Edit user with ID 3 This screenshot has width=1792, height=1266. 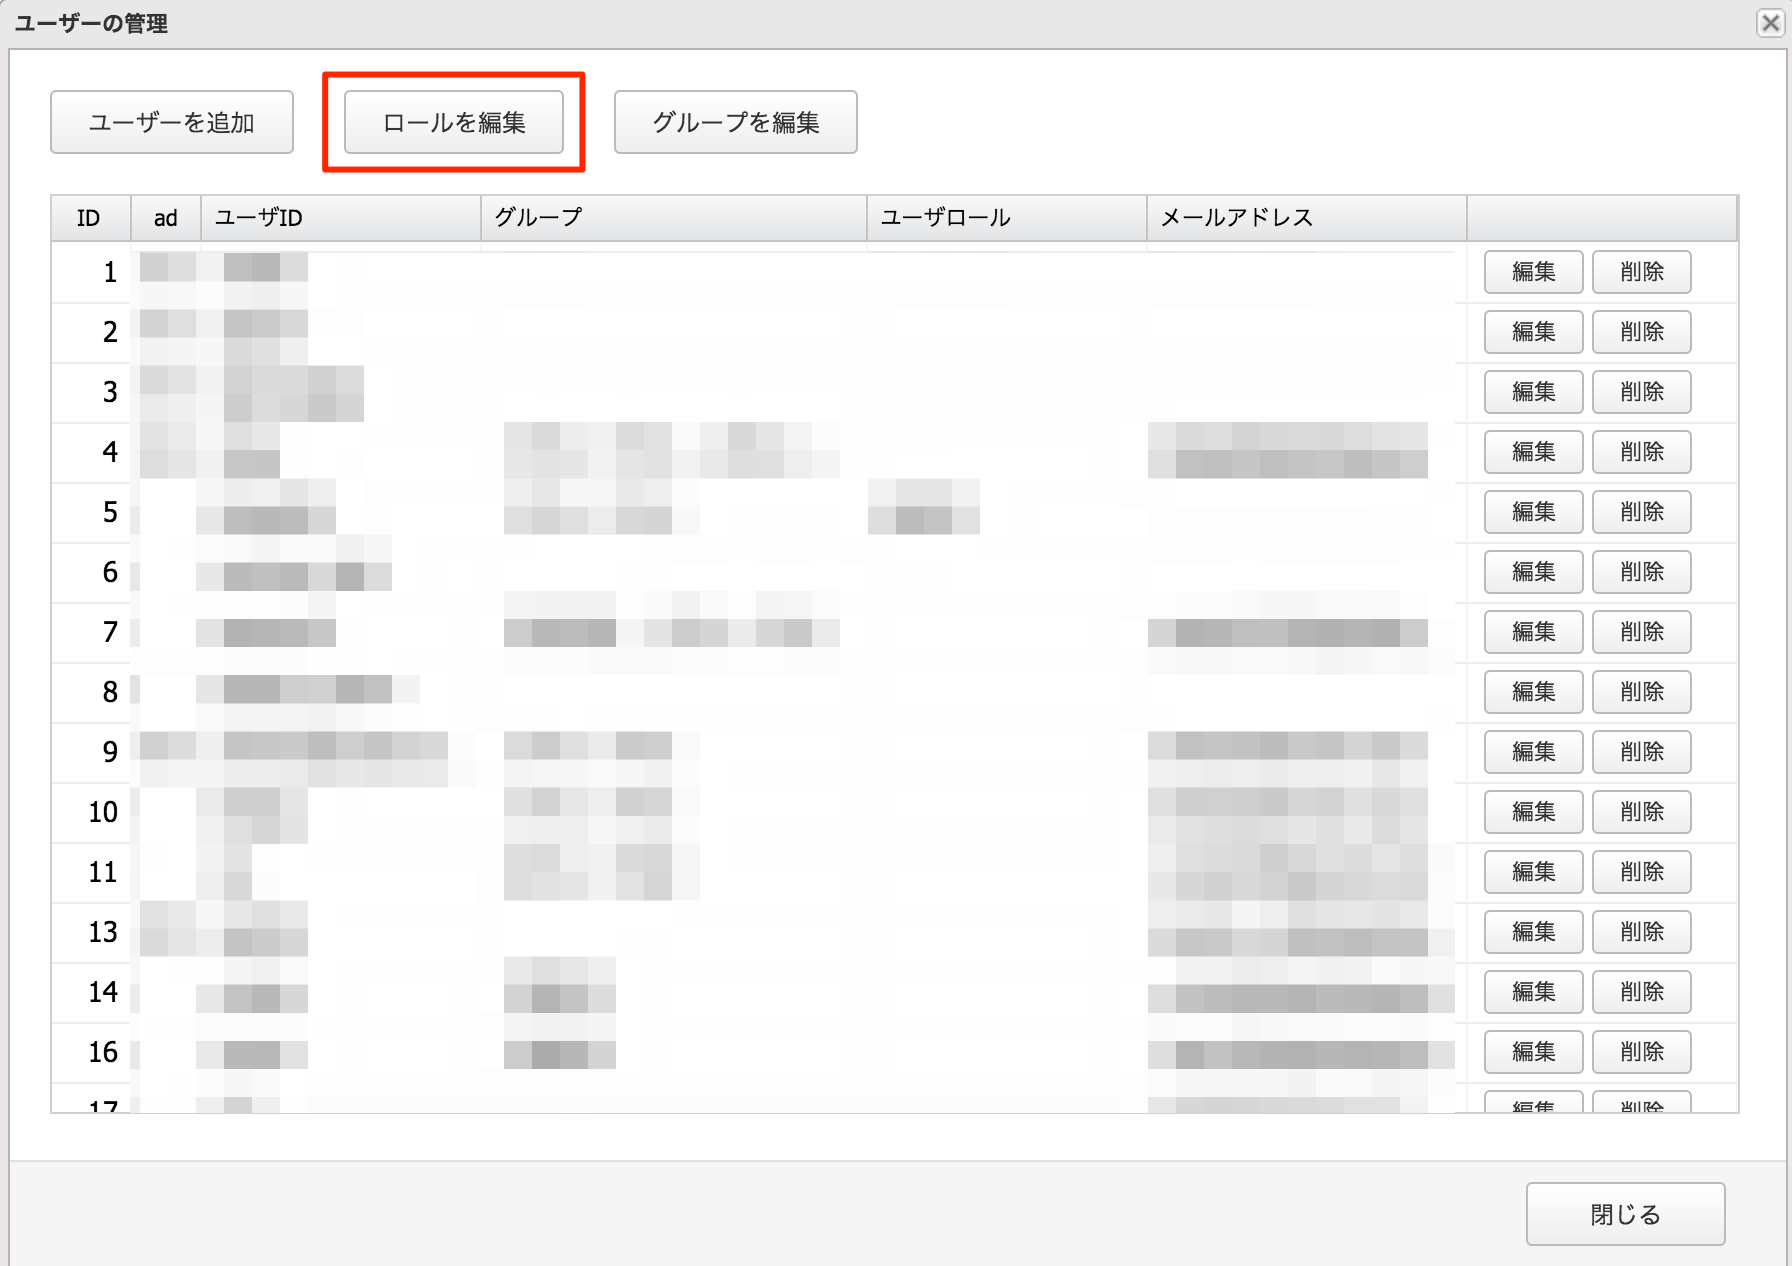(x=1534, y=392)
